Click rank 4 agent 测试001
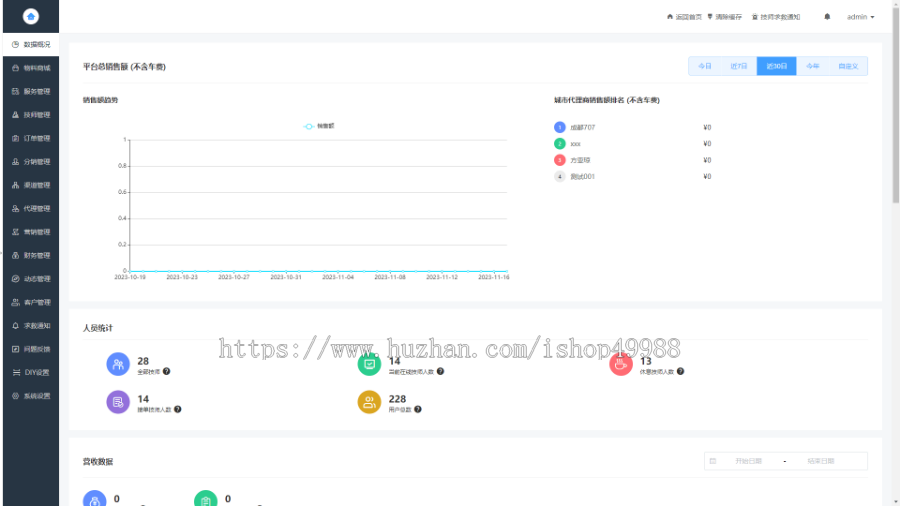The width and height of the screenshot is (900, 506). [583, 177]
